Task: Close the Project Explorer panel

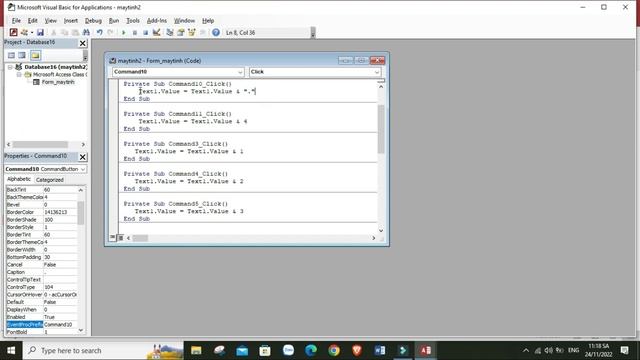Action: [x=82, y=43]
